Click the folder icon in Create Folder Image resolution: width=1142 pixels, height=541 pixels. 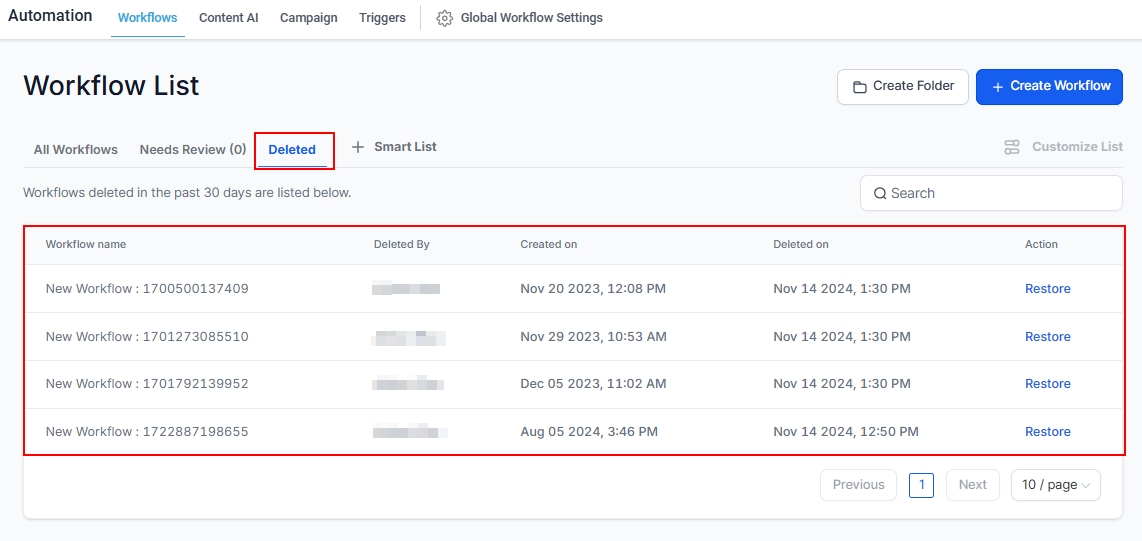tap(859, 87)
